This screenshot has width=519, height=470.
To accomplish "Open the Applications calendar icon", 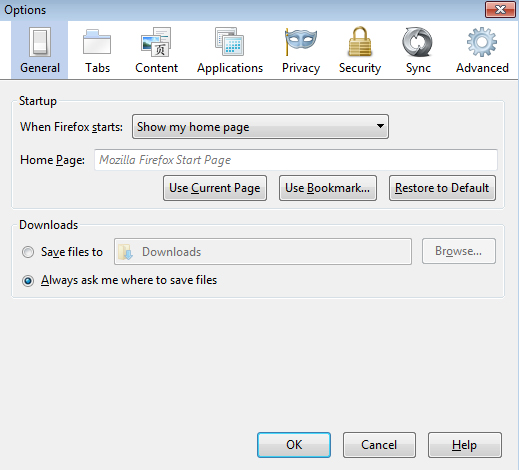I will pyautogui.click(x=229, y=42).
